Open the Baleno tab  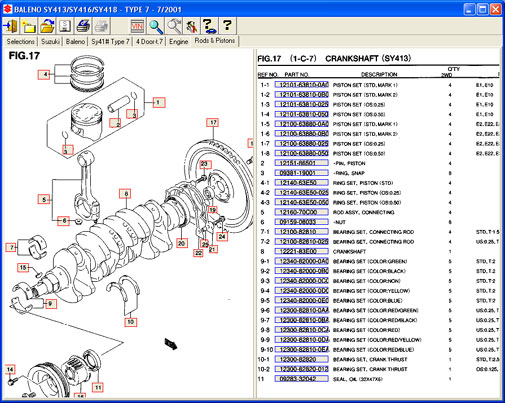(x=75, y=42)
